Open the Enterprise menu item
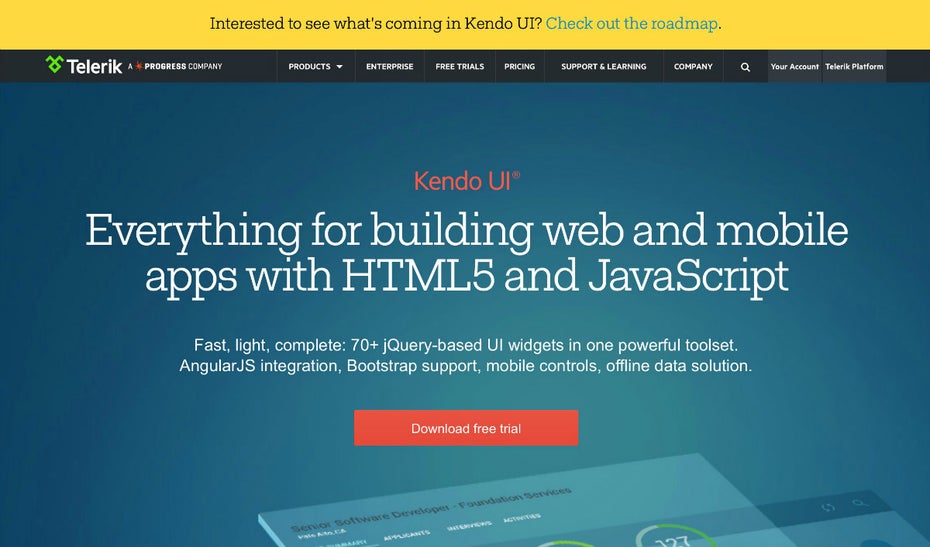Screen dimensions: 930x547 [x=390, y=66]
